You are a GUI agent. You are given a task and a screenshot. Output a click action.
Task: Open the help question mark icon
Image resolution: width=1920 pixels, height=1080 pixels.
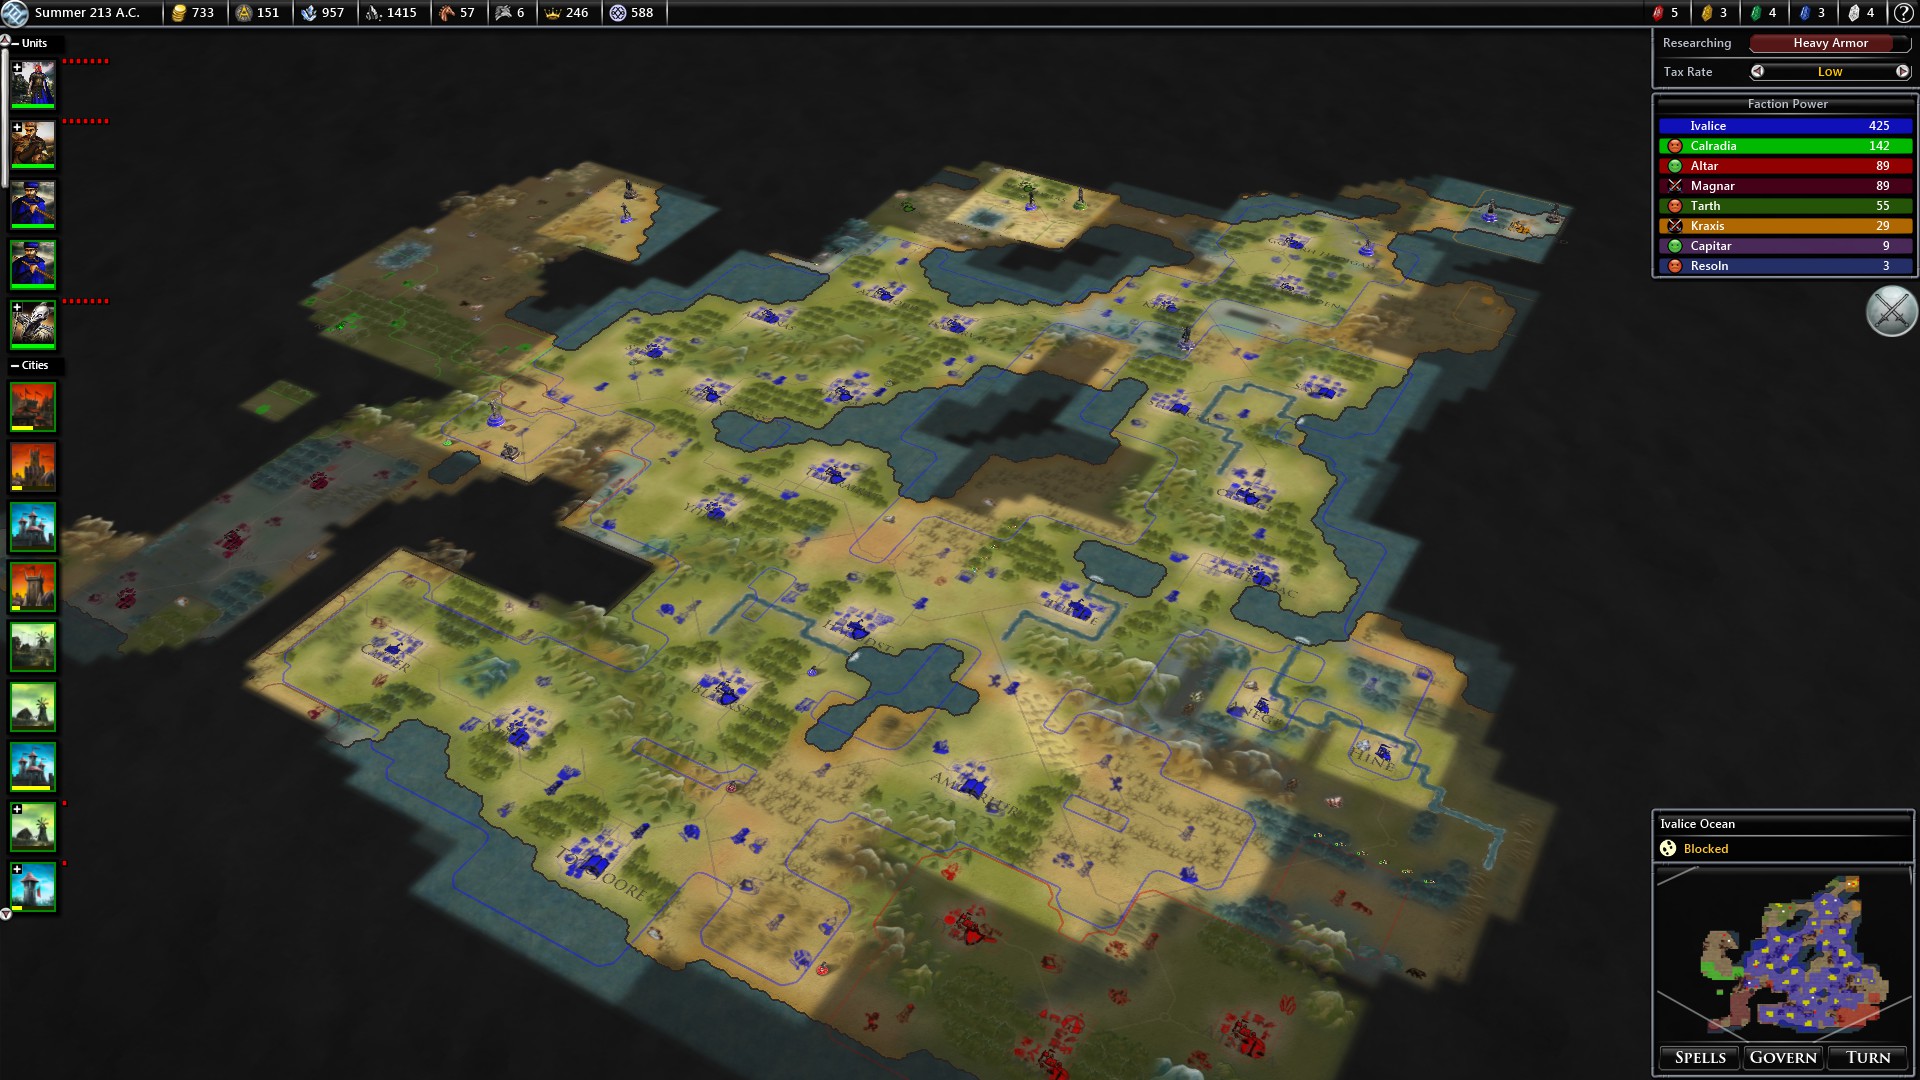coord(1903,13)
